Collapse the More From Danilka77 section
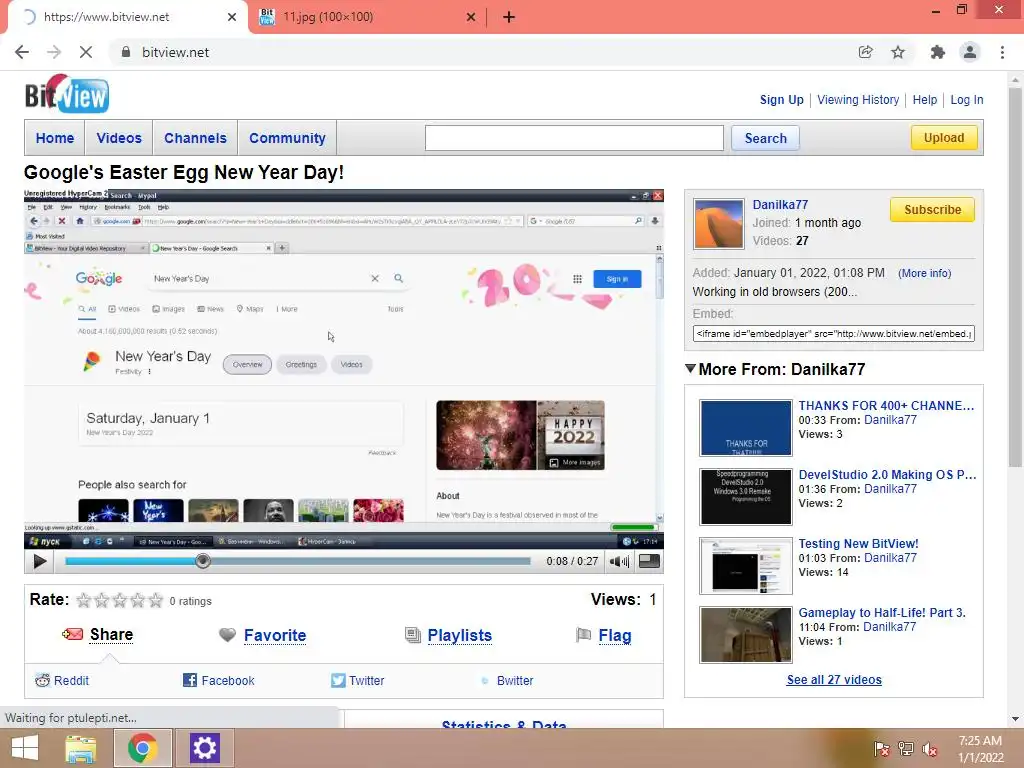This screenshot has height=768, width=1024. click(690, 369)
